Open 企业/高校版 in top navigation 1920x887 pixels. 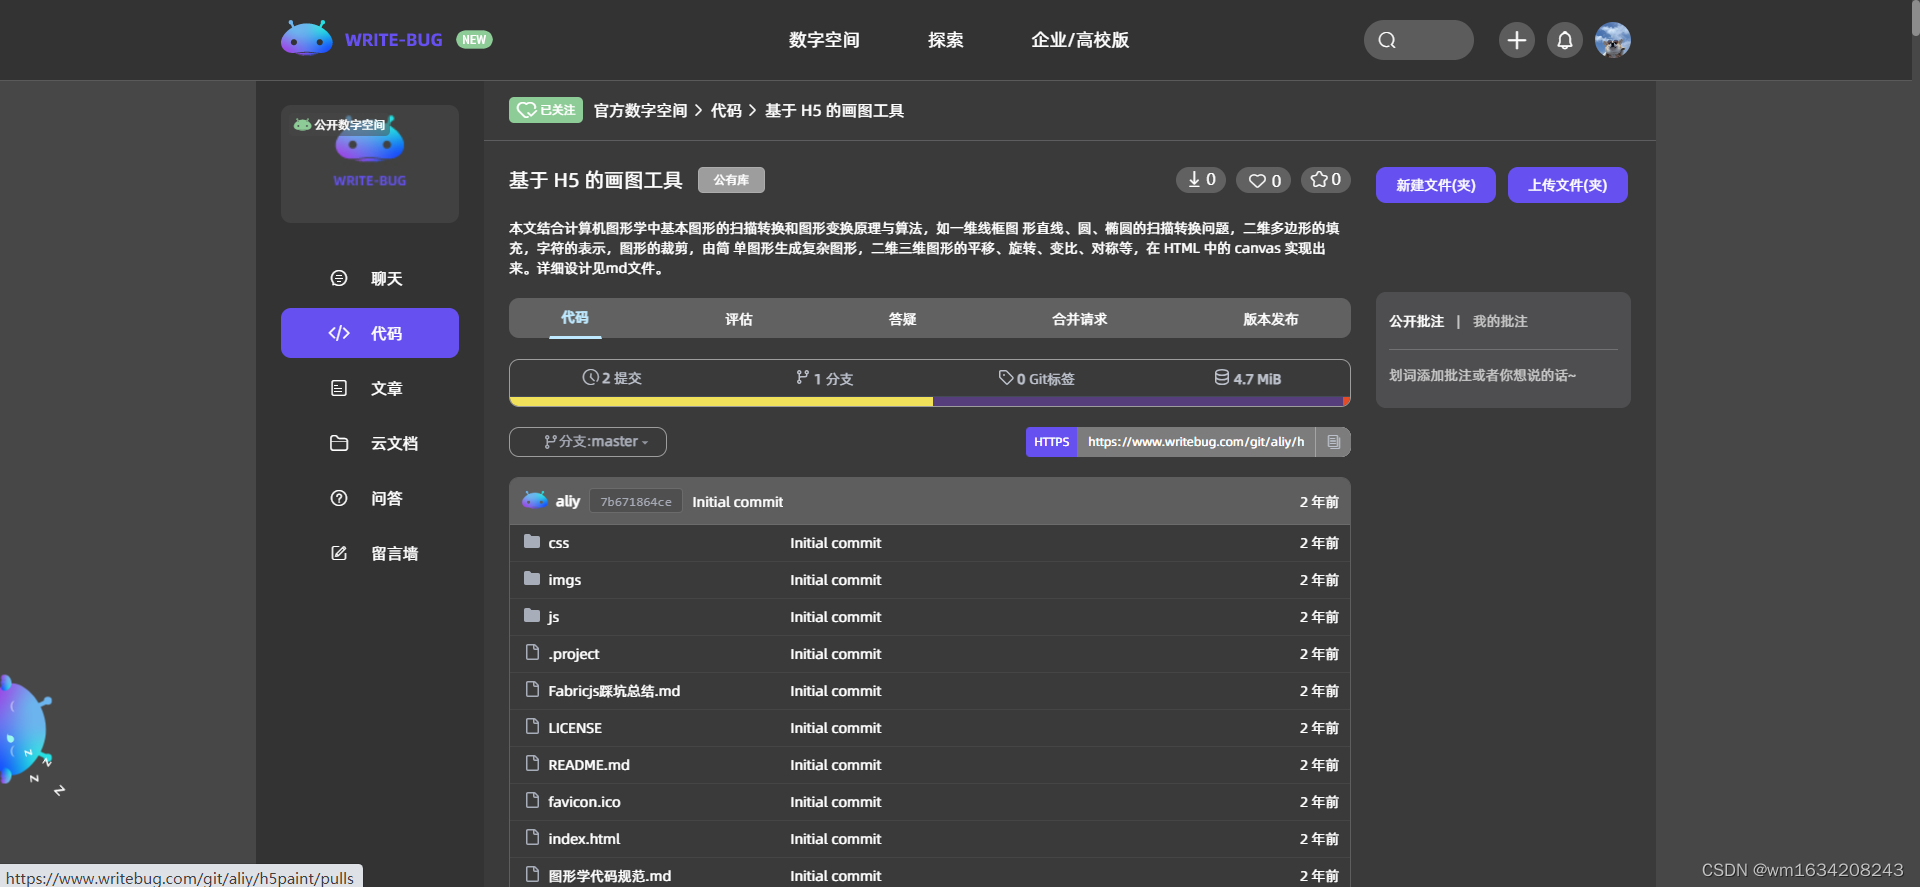pos(1080,40)
